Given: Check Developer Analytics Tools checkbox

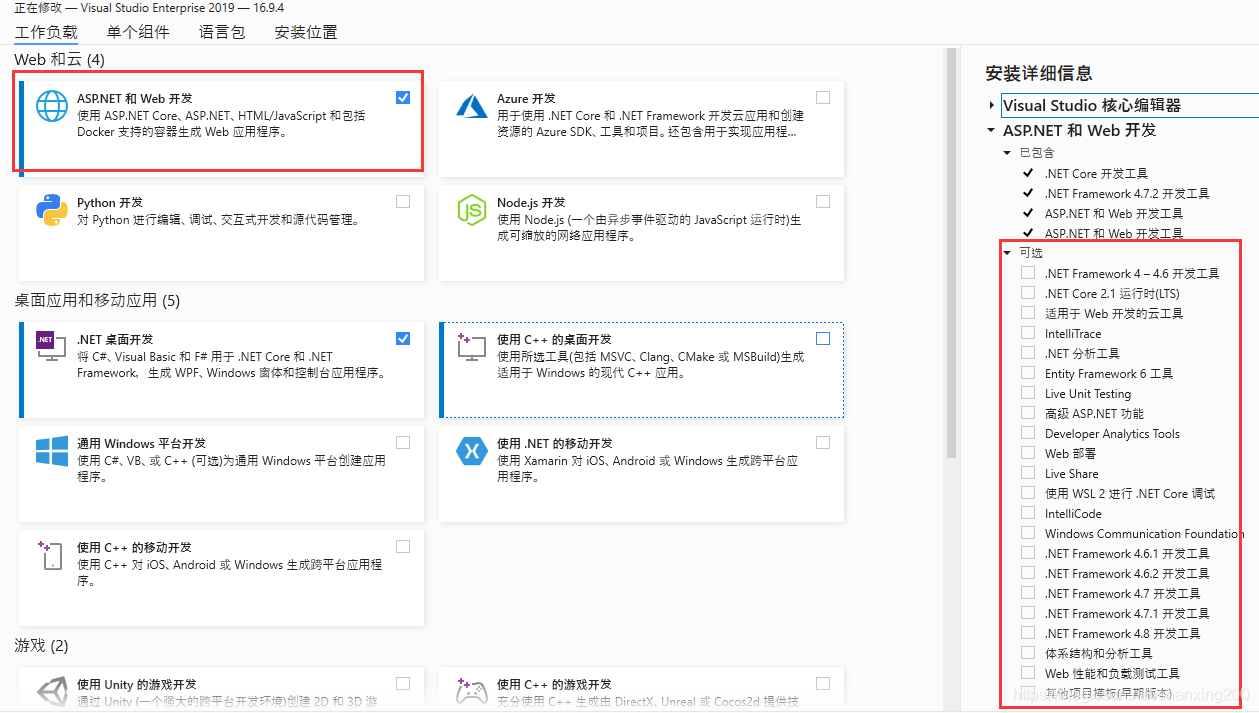Looking at the screenshot, I should coord(1028,433).
